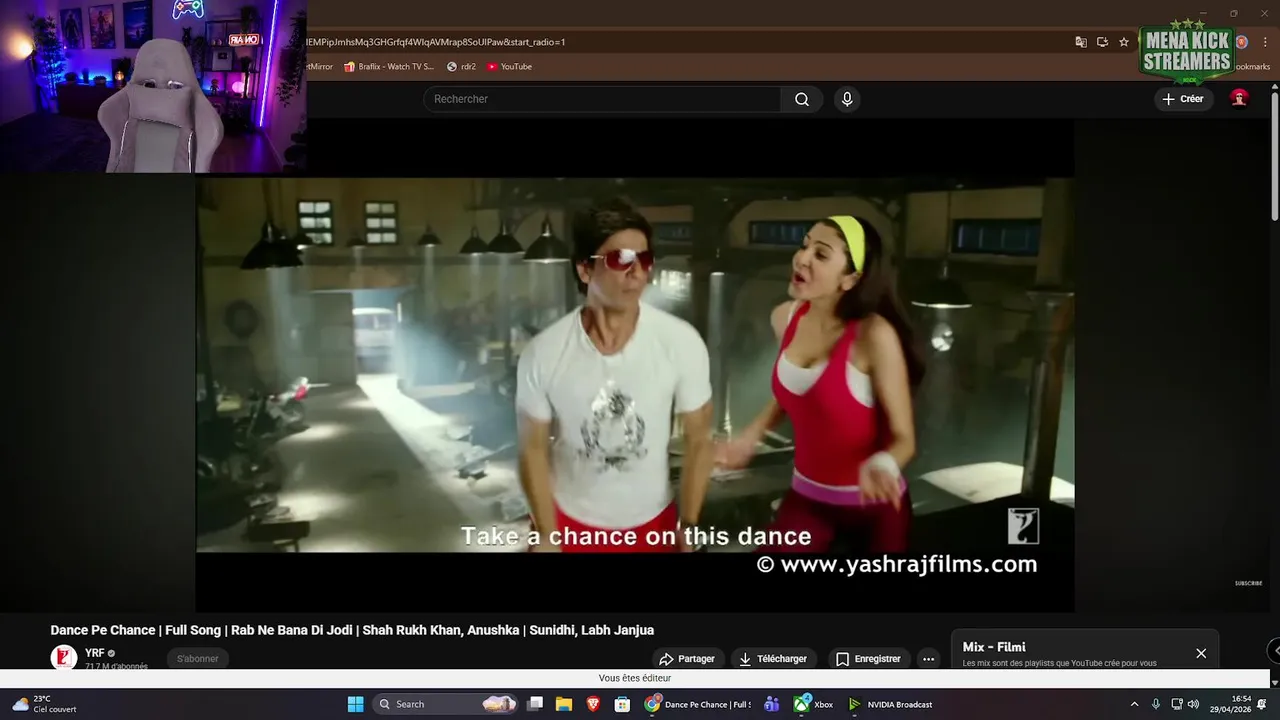
Task: Select the video title text 'Dance Pe Chance'
Action: pos(103,630)
